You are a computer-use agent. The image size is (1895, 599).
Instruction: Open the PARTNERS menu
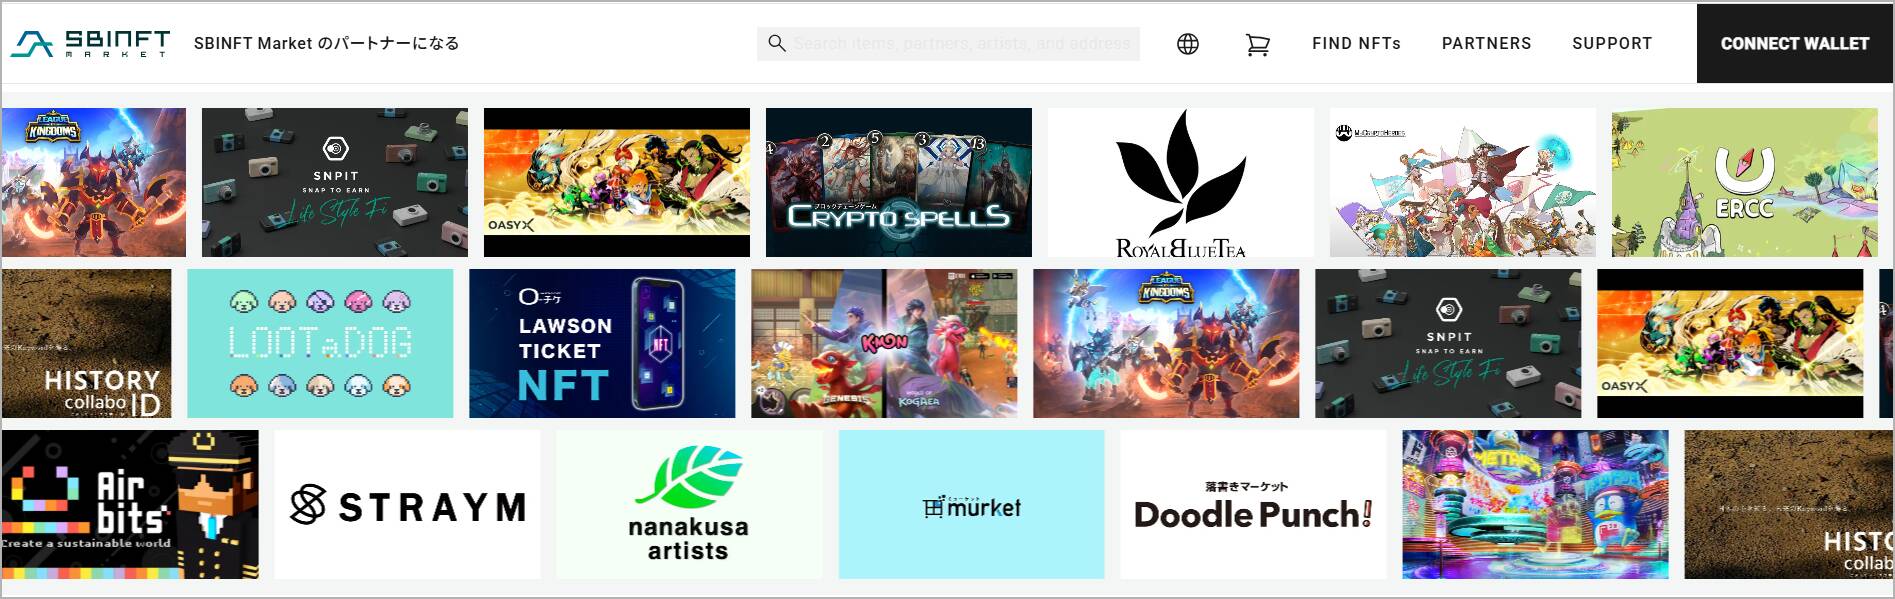pyautogui.click(x=1486, y=43)
